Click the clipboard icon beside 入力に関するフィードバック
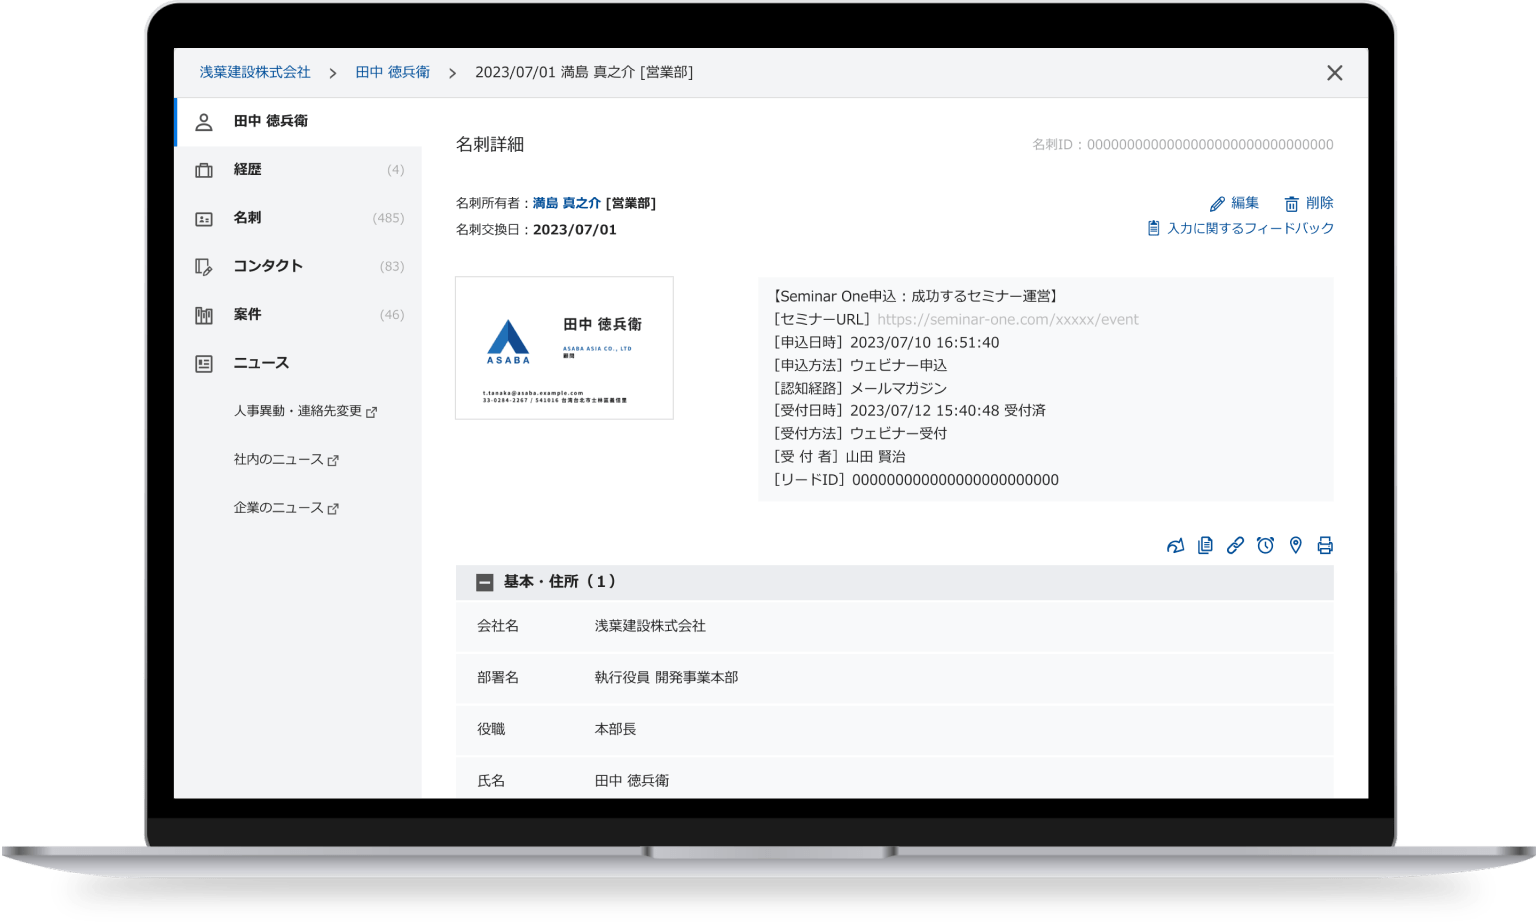1536x923 pixels. click(1153, 228)
